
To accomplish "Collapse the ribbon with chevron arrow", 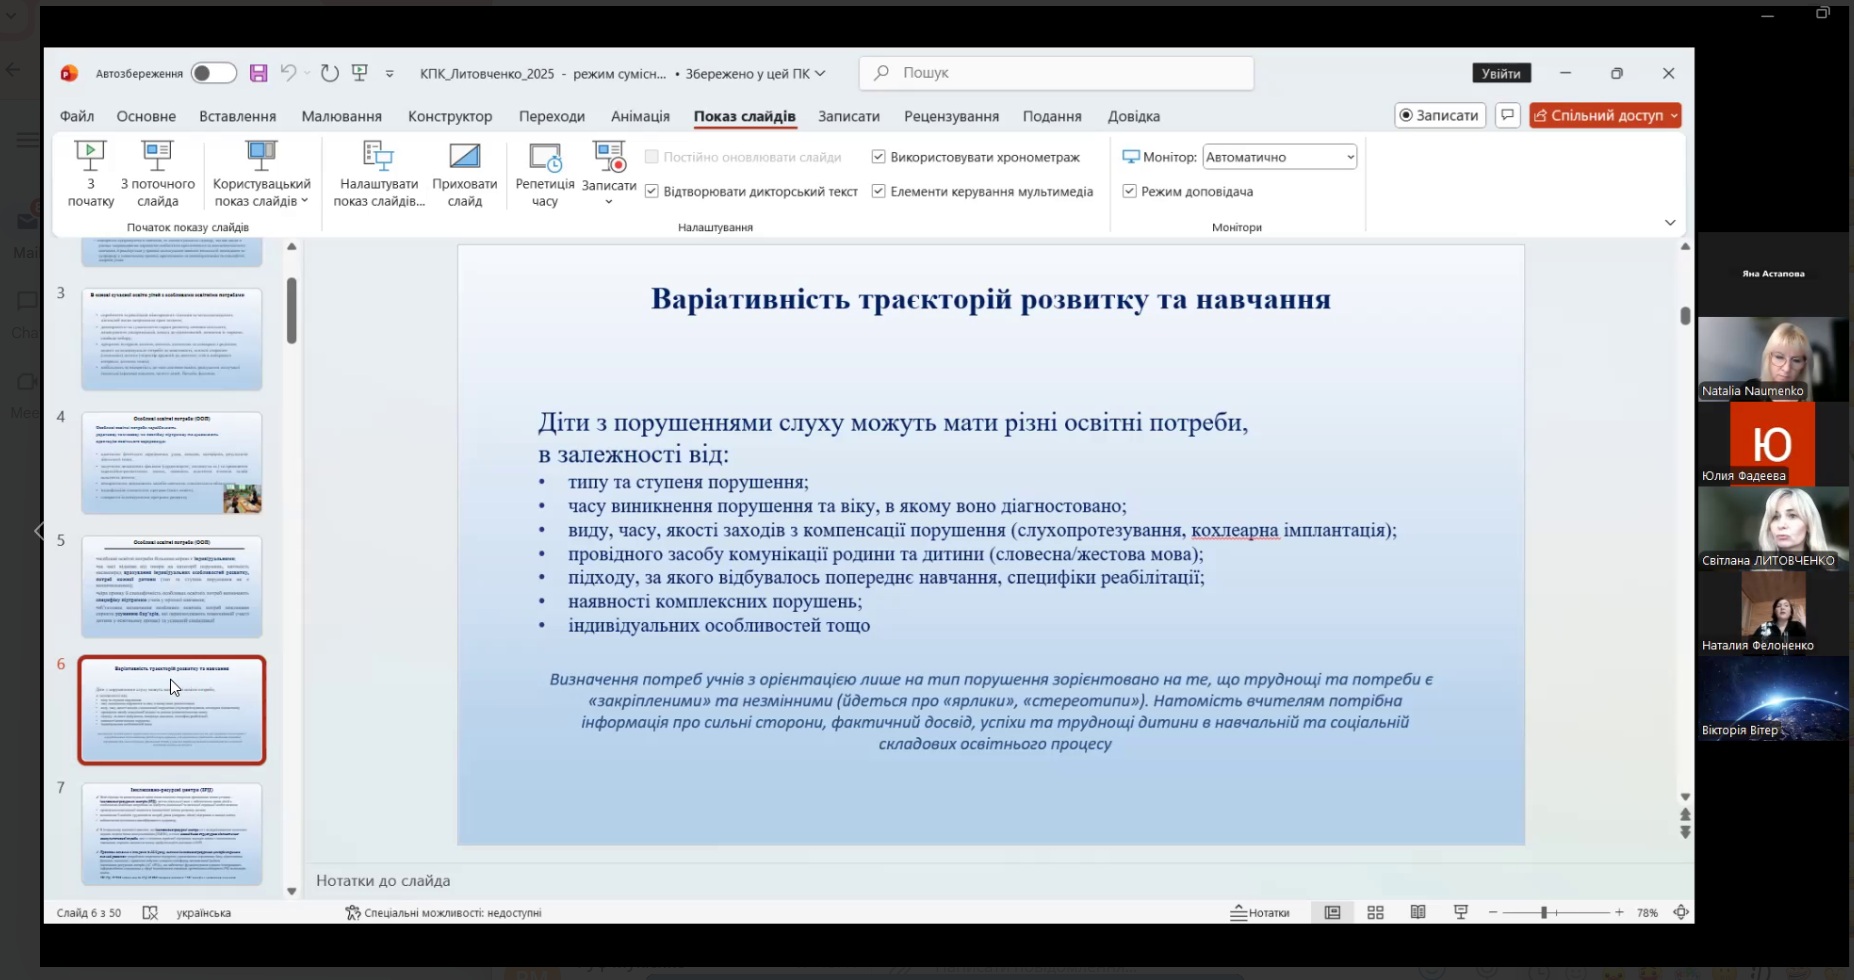I will (1669, 222).
